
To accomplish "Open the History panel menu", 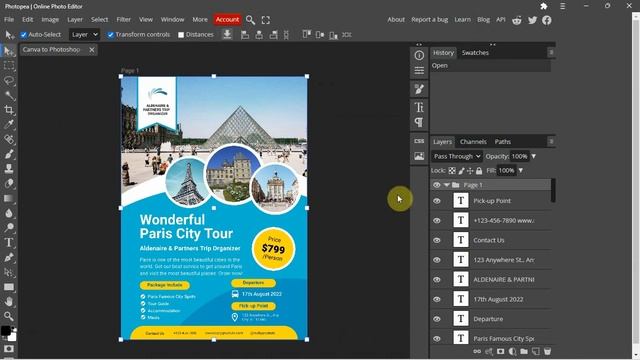I will coord(551,52).
